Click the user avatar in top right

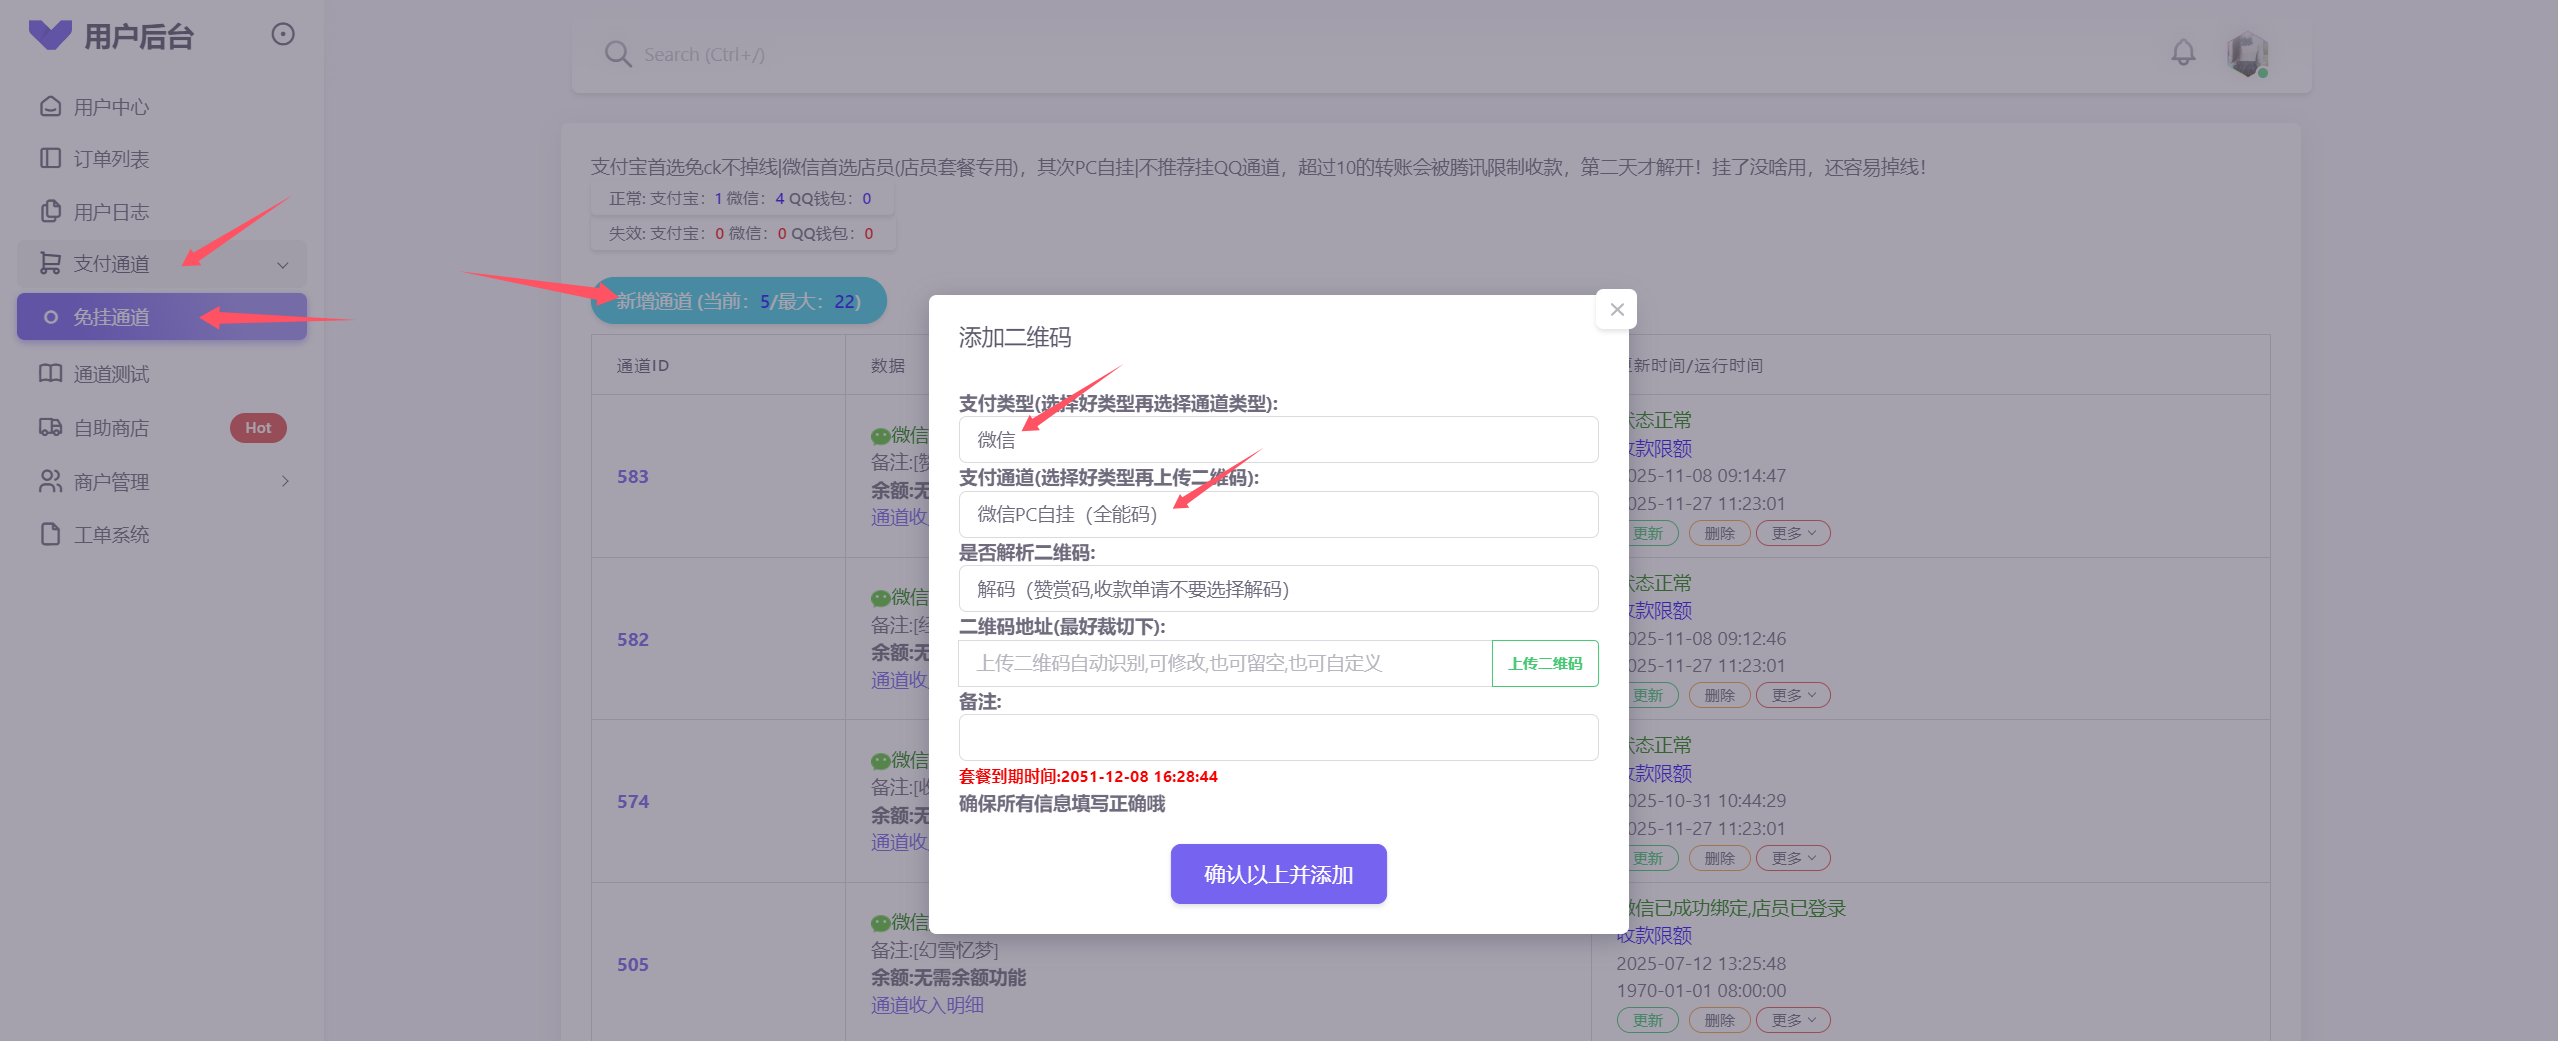click(x=2247, y=55)
